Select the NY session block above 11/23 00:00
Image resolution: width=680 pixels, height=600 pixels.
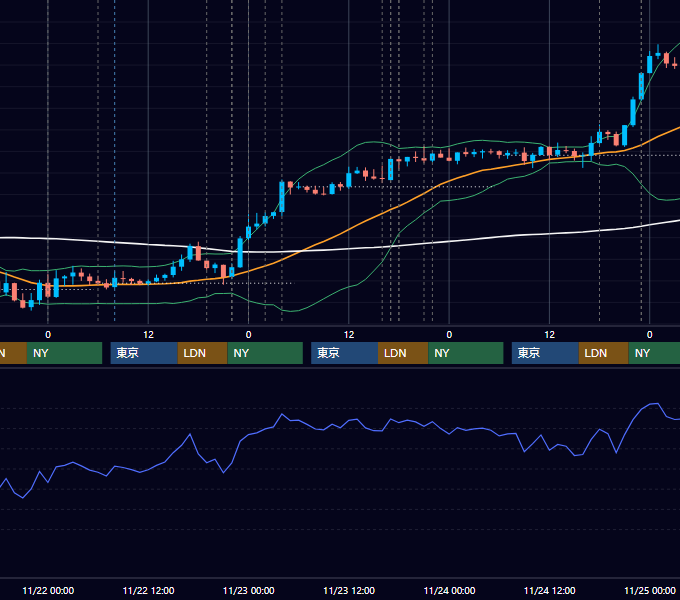tap(265, 353)
